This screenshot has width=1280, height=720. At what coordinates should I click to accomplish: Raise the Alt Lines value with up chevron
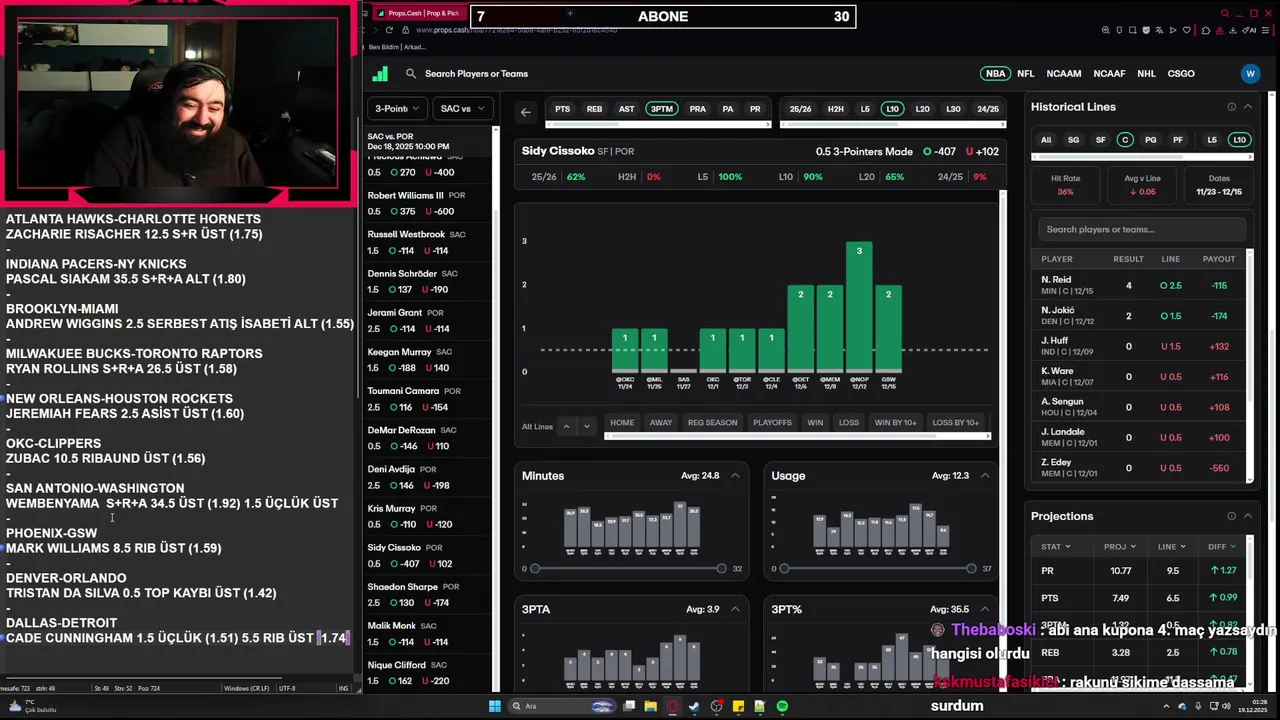point(566,426)
